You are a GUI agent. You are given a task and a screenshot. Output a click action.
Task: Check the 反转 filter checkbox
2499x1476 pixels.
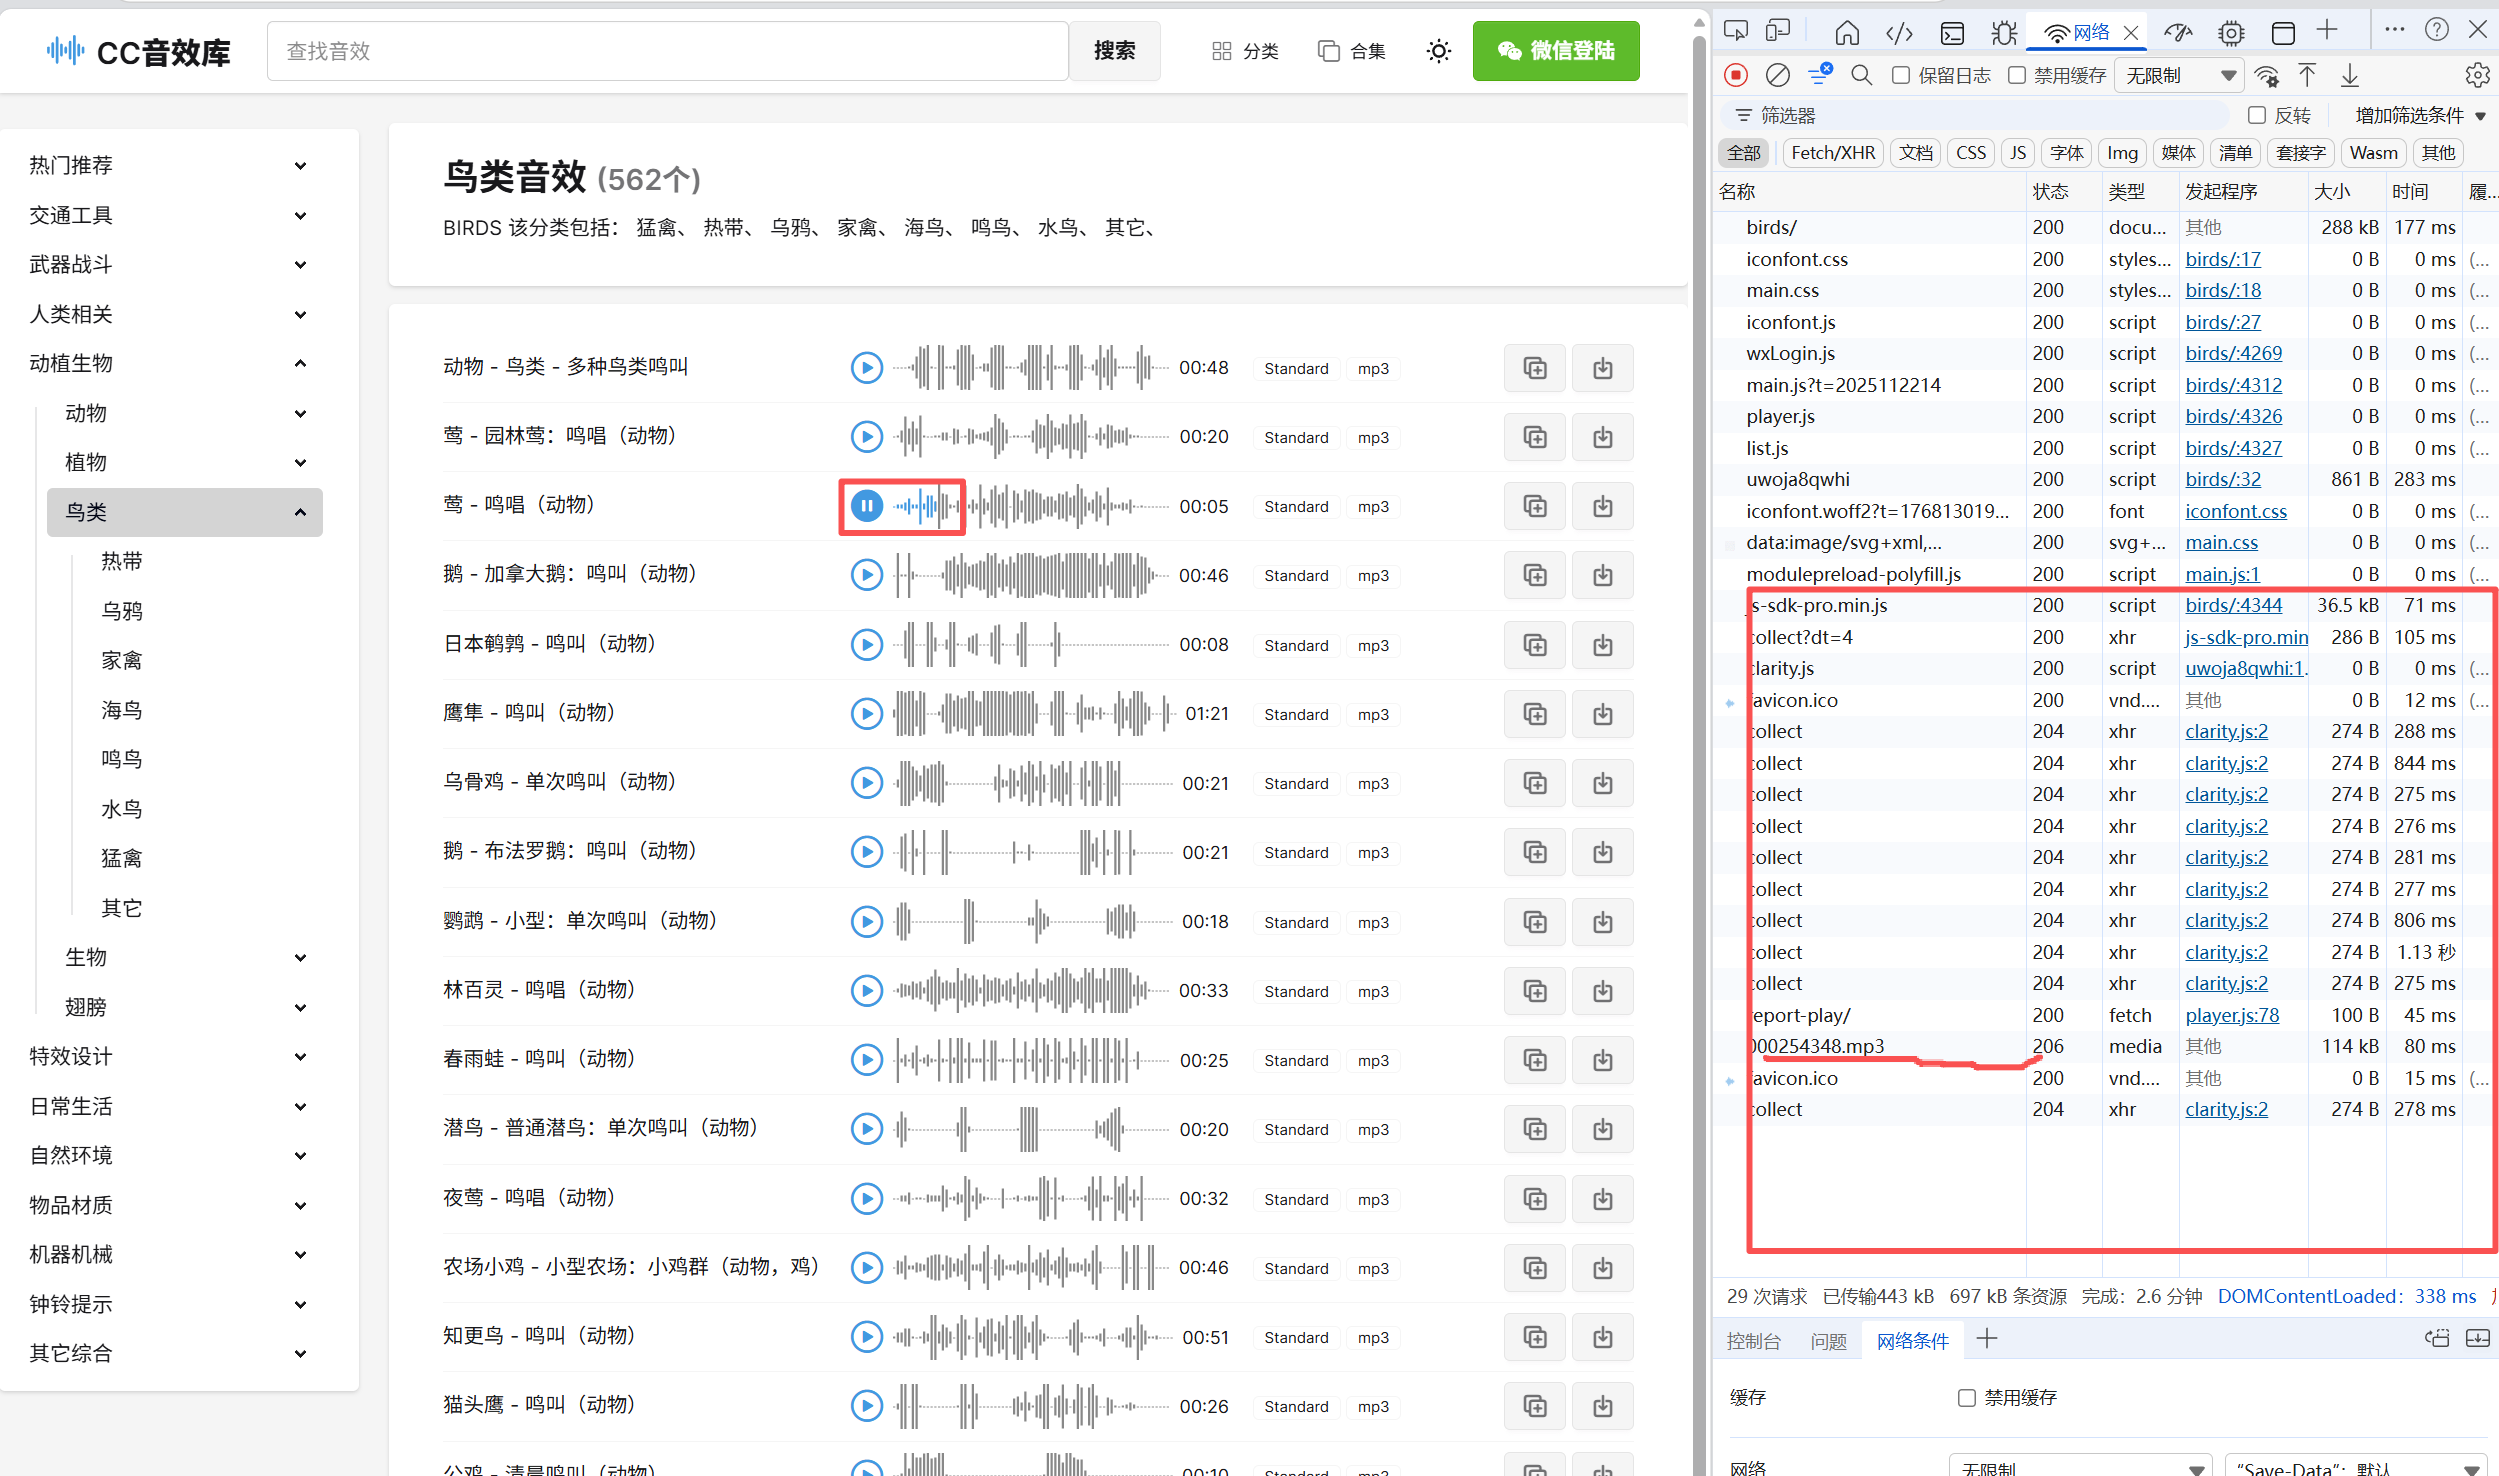click(2256, 115)
